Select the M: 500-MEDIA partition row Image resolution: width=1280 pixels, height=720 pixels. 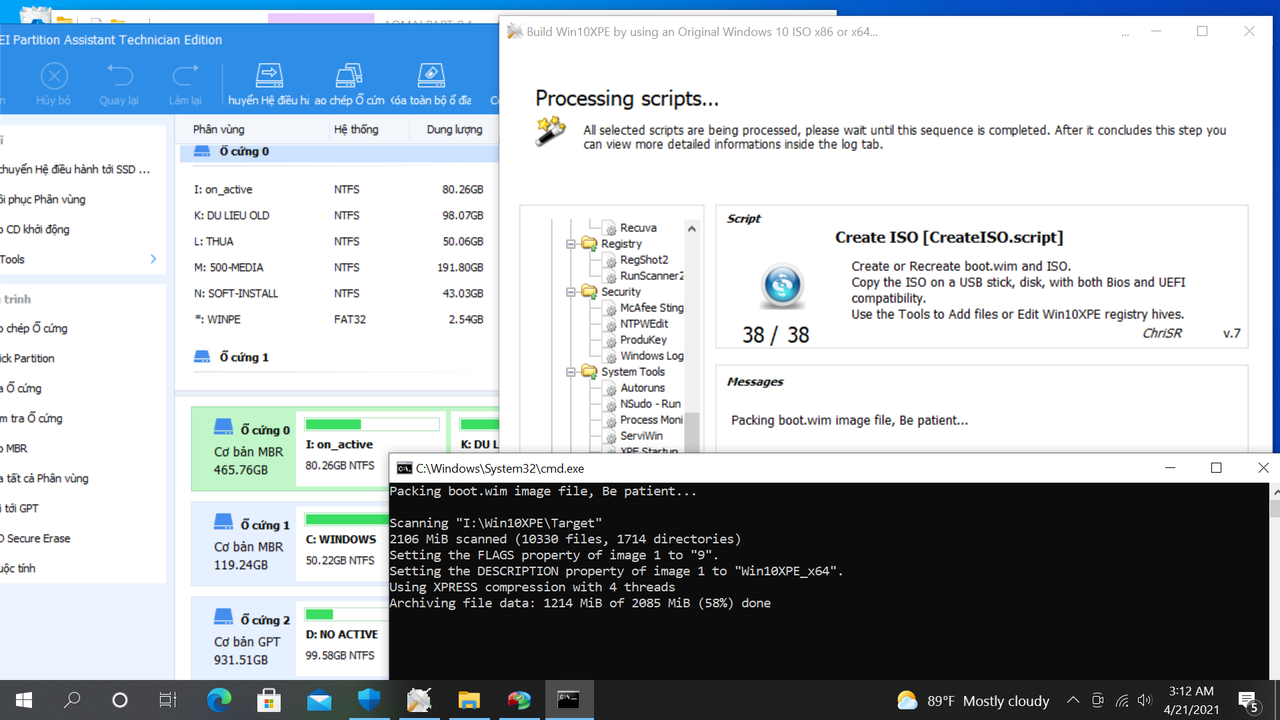pyautogui.click(x=338, y=267)
